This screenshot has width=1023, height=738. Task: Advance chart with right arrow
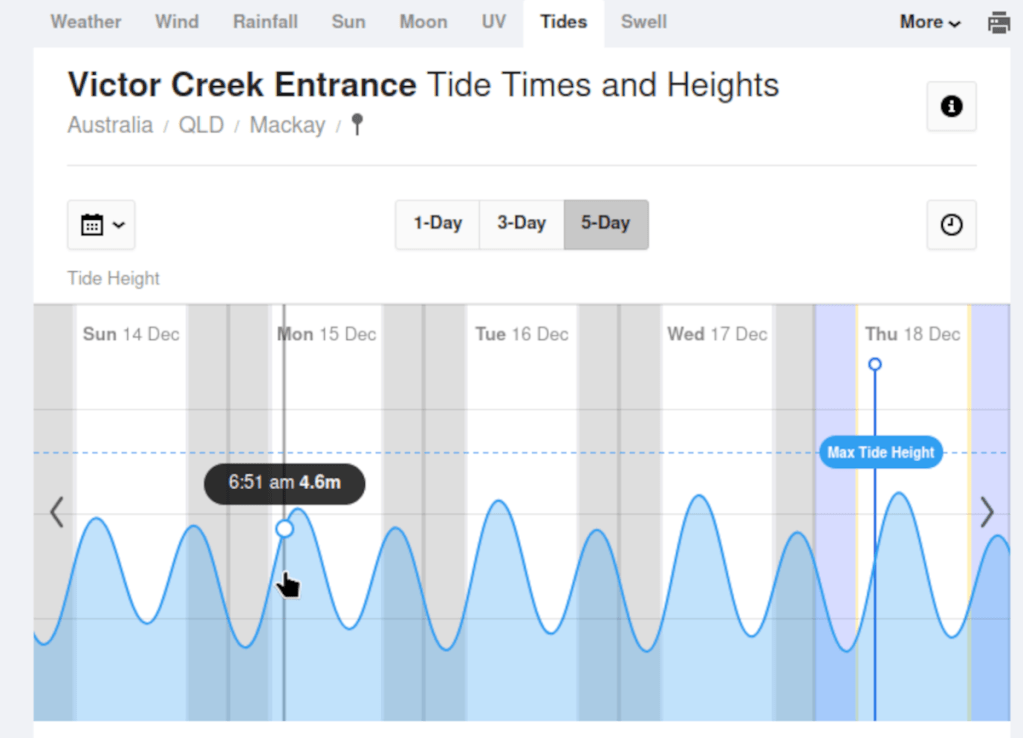[x=987, y=512]
